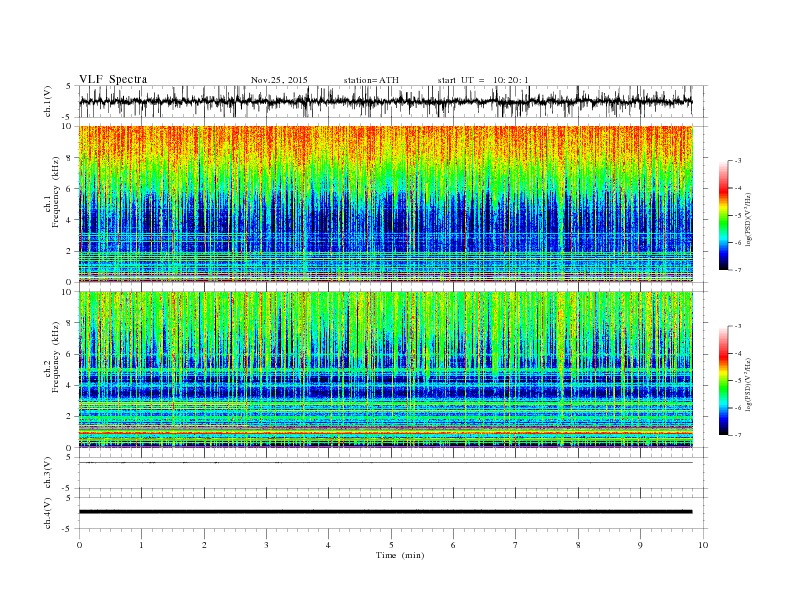Click the ch.2 colorbar "log(PSD)(V²/Hz)" label

748,384
